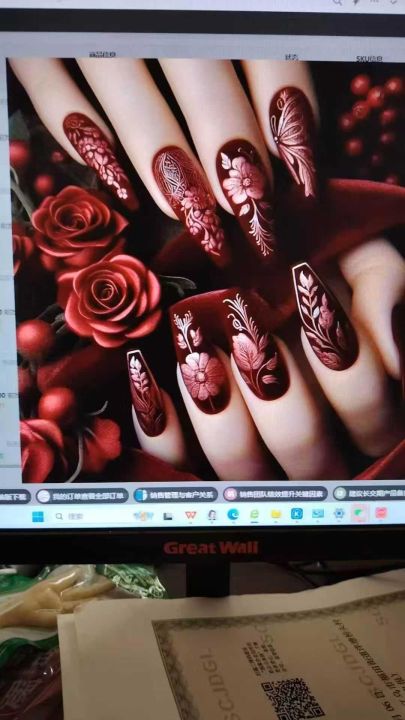Open File Explorer folder icon

click(276, 514)
